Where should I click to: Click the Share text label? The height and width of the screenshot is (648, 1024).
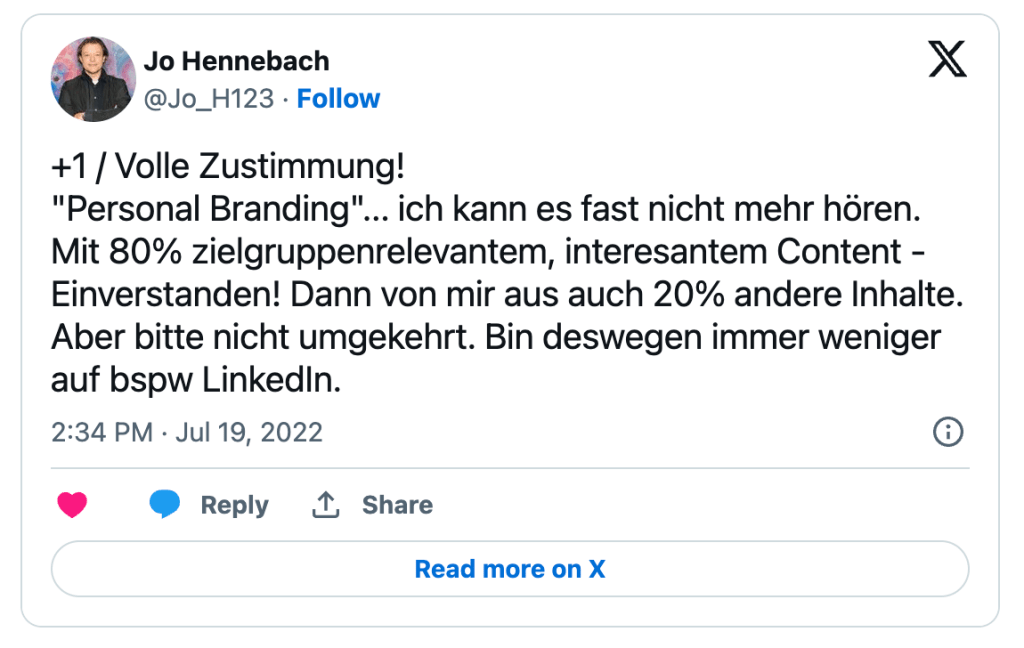(397, 505)
